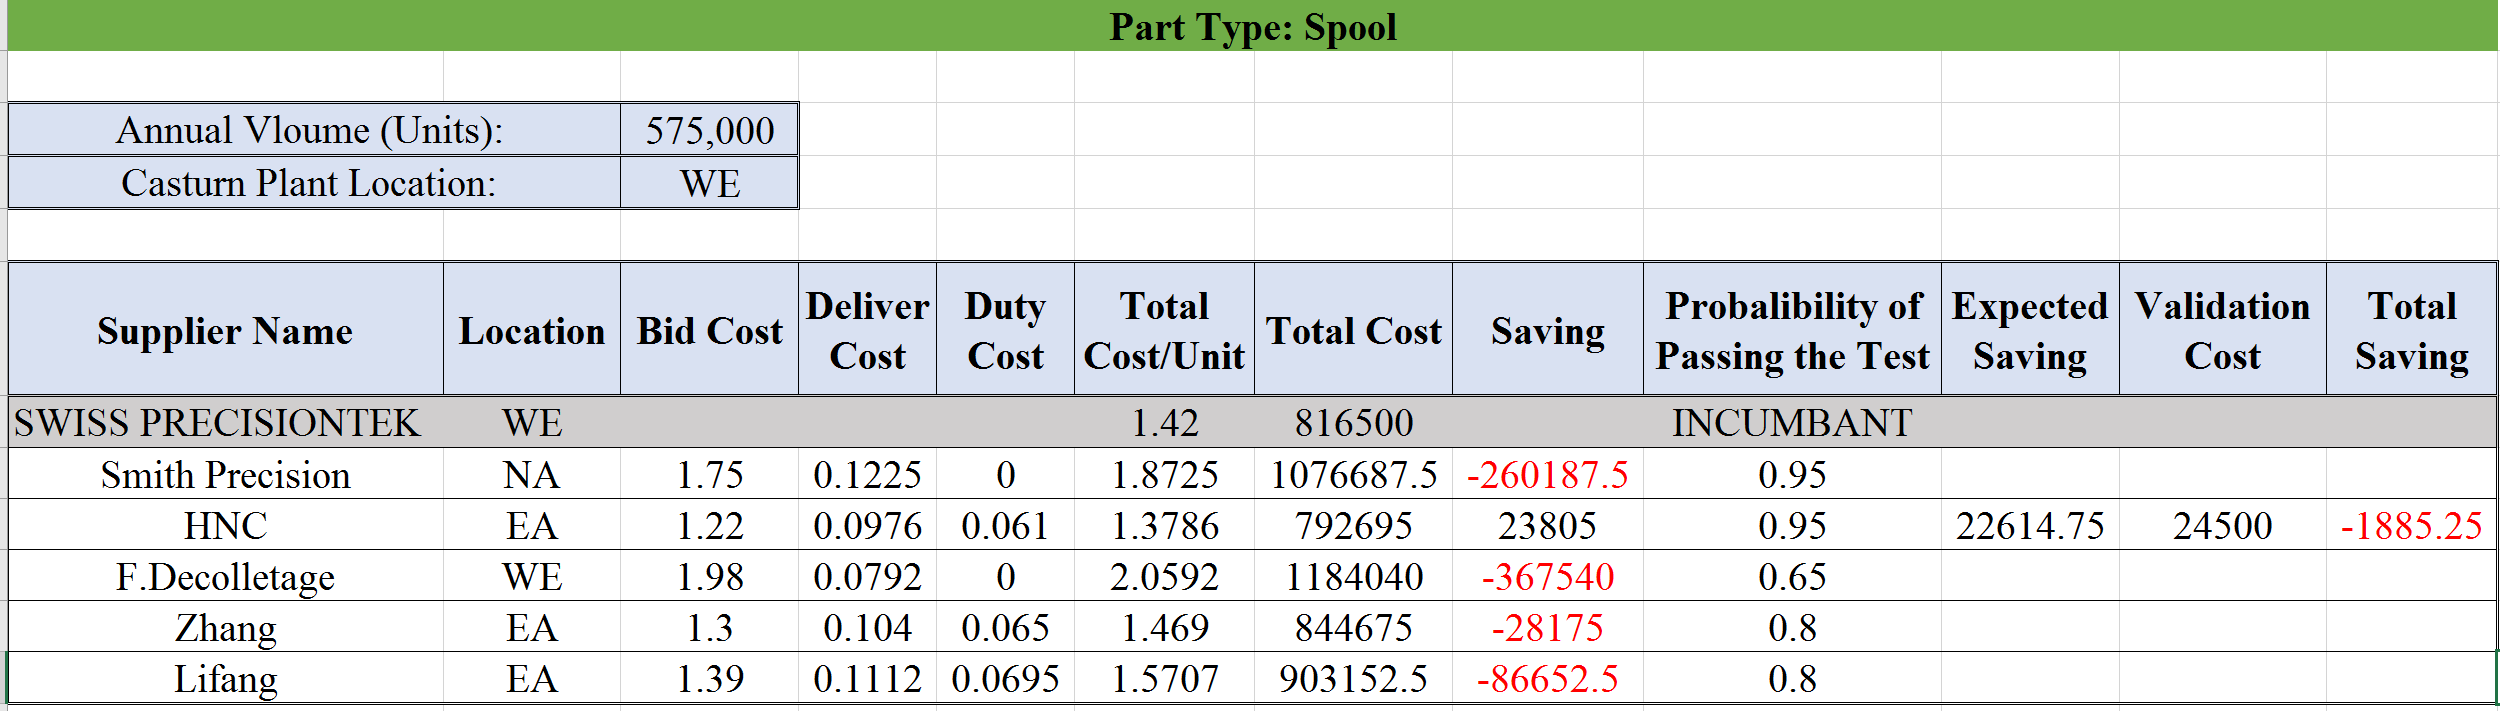Click the Validation Cost column header

click(x=2222, y=330)
